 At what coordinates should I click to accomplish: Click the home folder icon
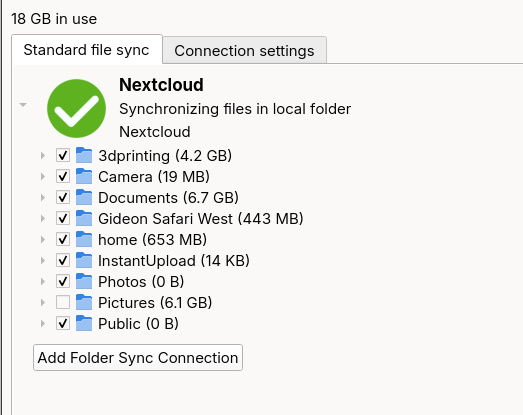point(84,240)
